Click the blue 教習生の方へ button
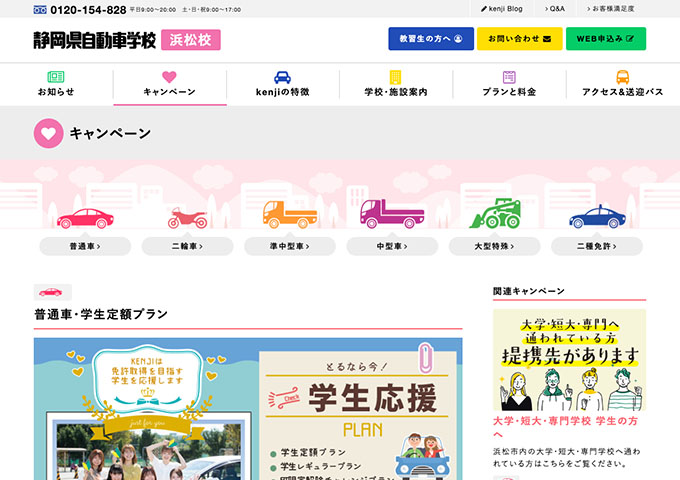Image resolution: width=680 pixels, height=480 pixels. tap(431, 39)
